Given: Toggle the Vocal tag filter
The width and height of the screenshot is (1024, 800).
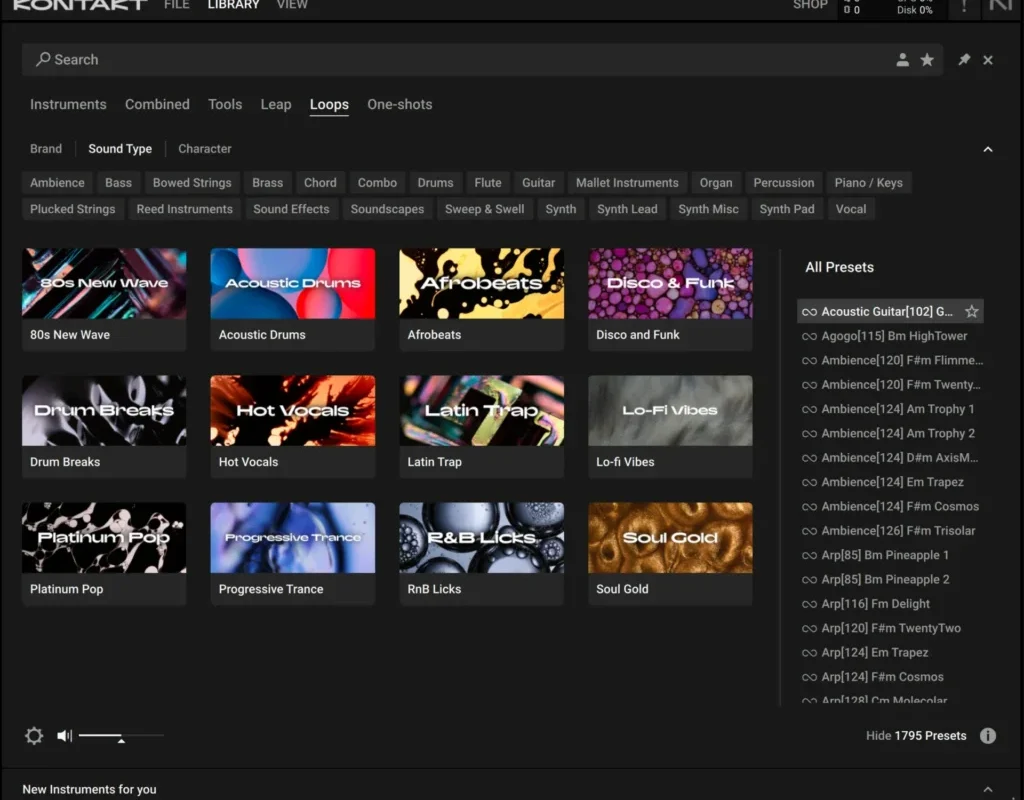Looking at the screenshot, I should (851, 209).
